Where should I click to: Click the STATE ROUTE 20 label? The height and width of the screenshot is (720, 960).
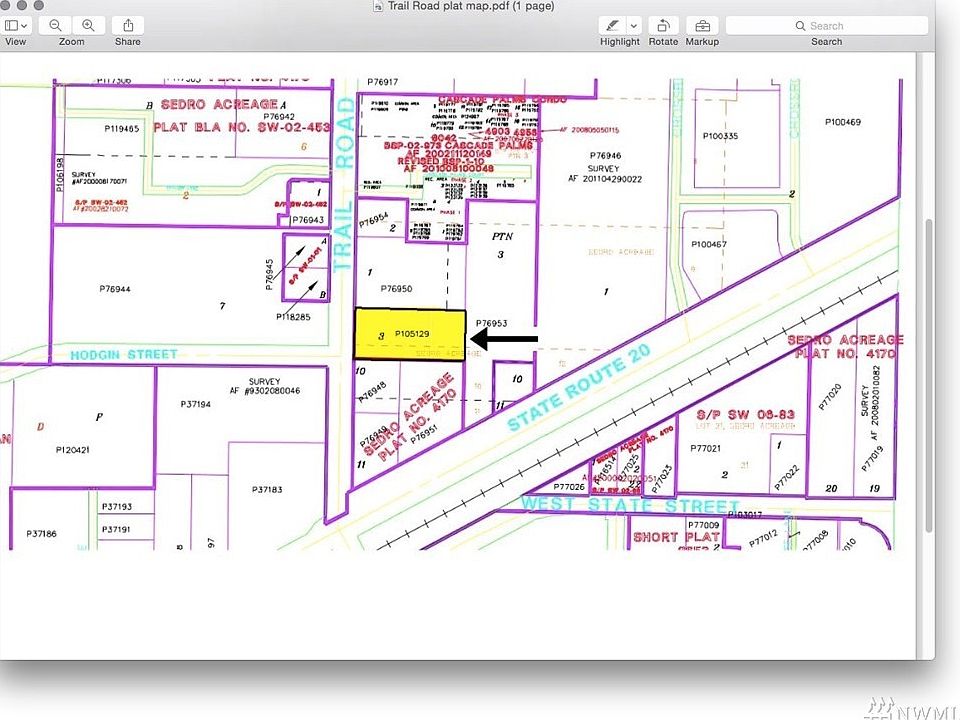(x=579, y=387)
